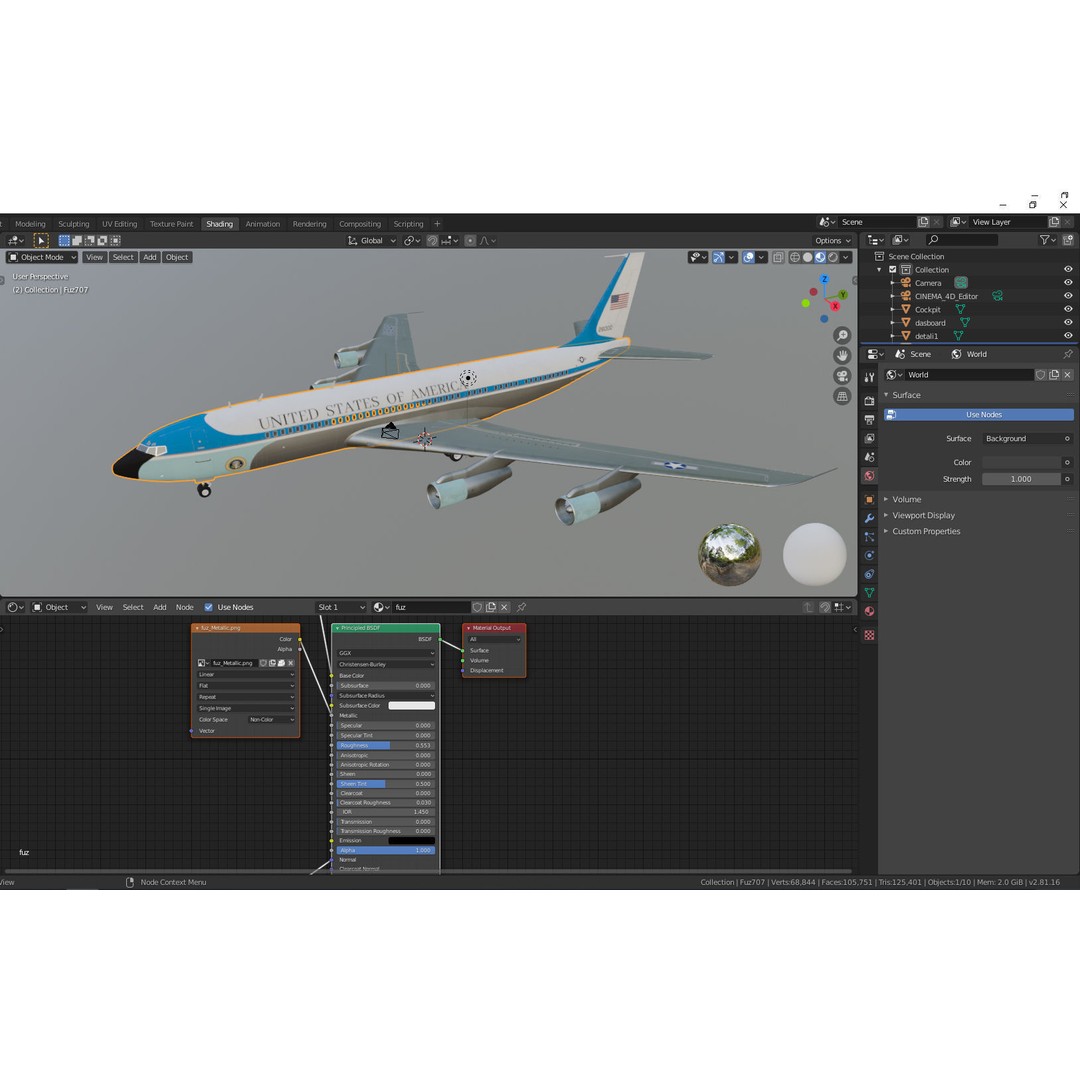This screenshot has height=1080, width=1080.
Task: Hide the dasboard object in outliner
Action: click(x=1068, y=322)
